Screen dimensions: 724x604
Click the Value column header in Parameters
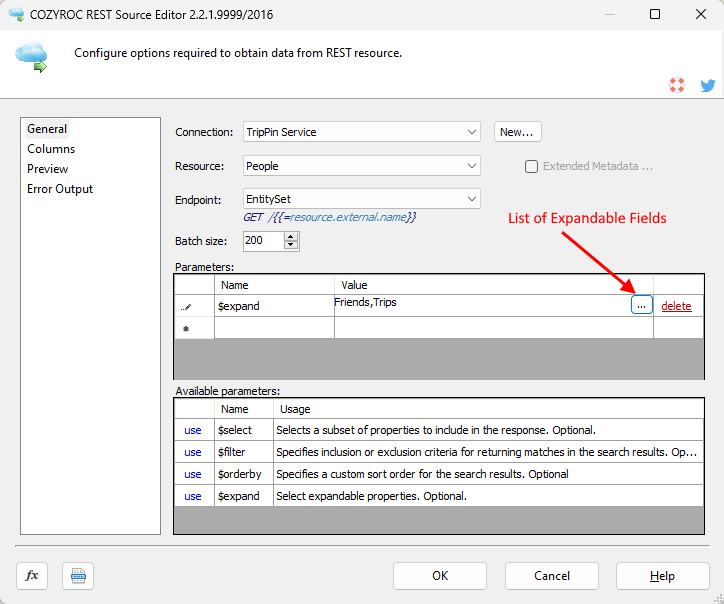(494, 285)
